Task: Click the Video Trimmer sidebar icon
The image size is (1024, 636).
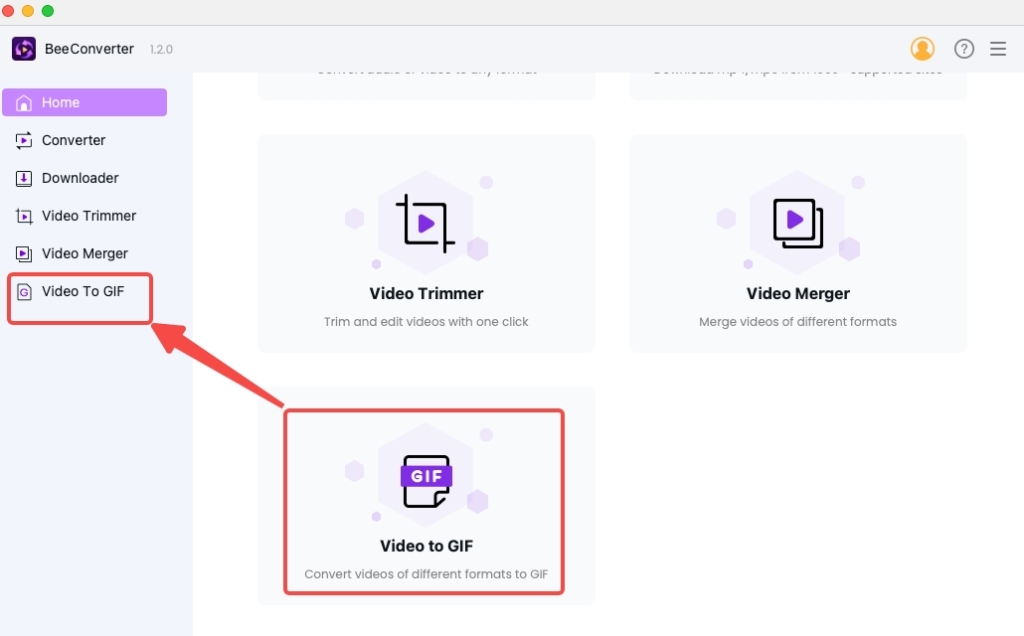Action: coord(23,216)
